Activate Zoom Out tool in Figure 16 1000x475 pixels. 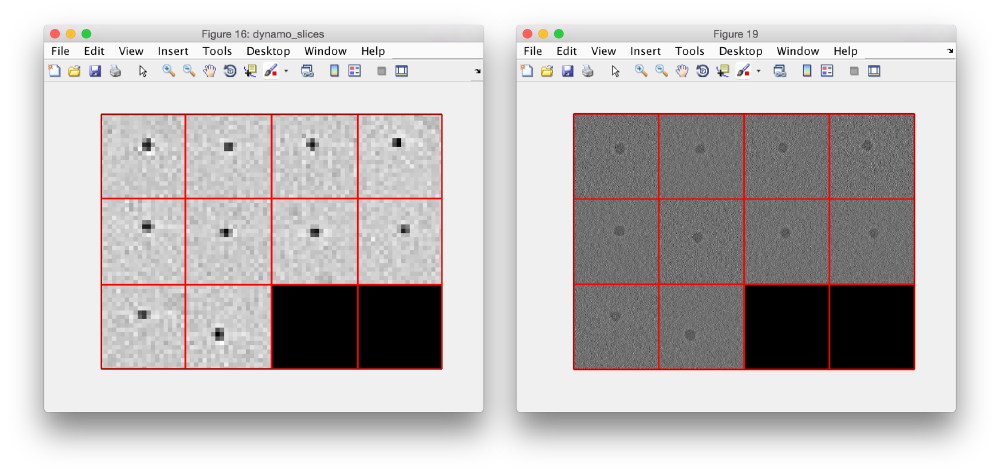189,71
